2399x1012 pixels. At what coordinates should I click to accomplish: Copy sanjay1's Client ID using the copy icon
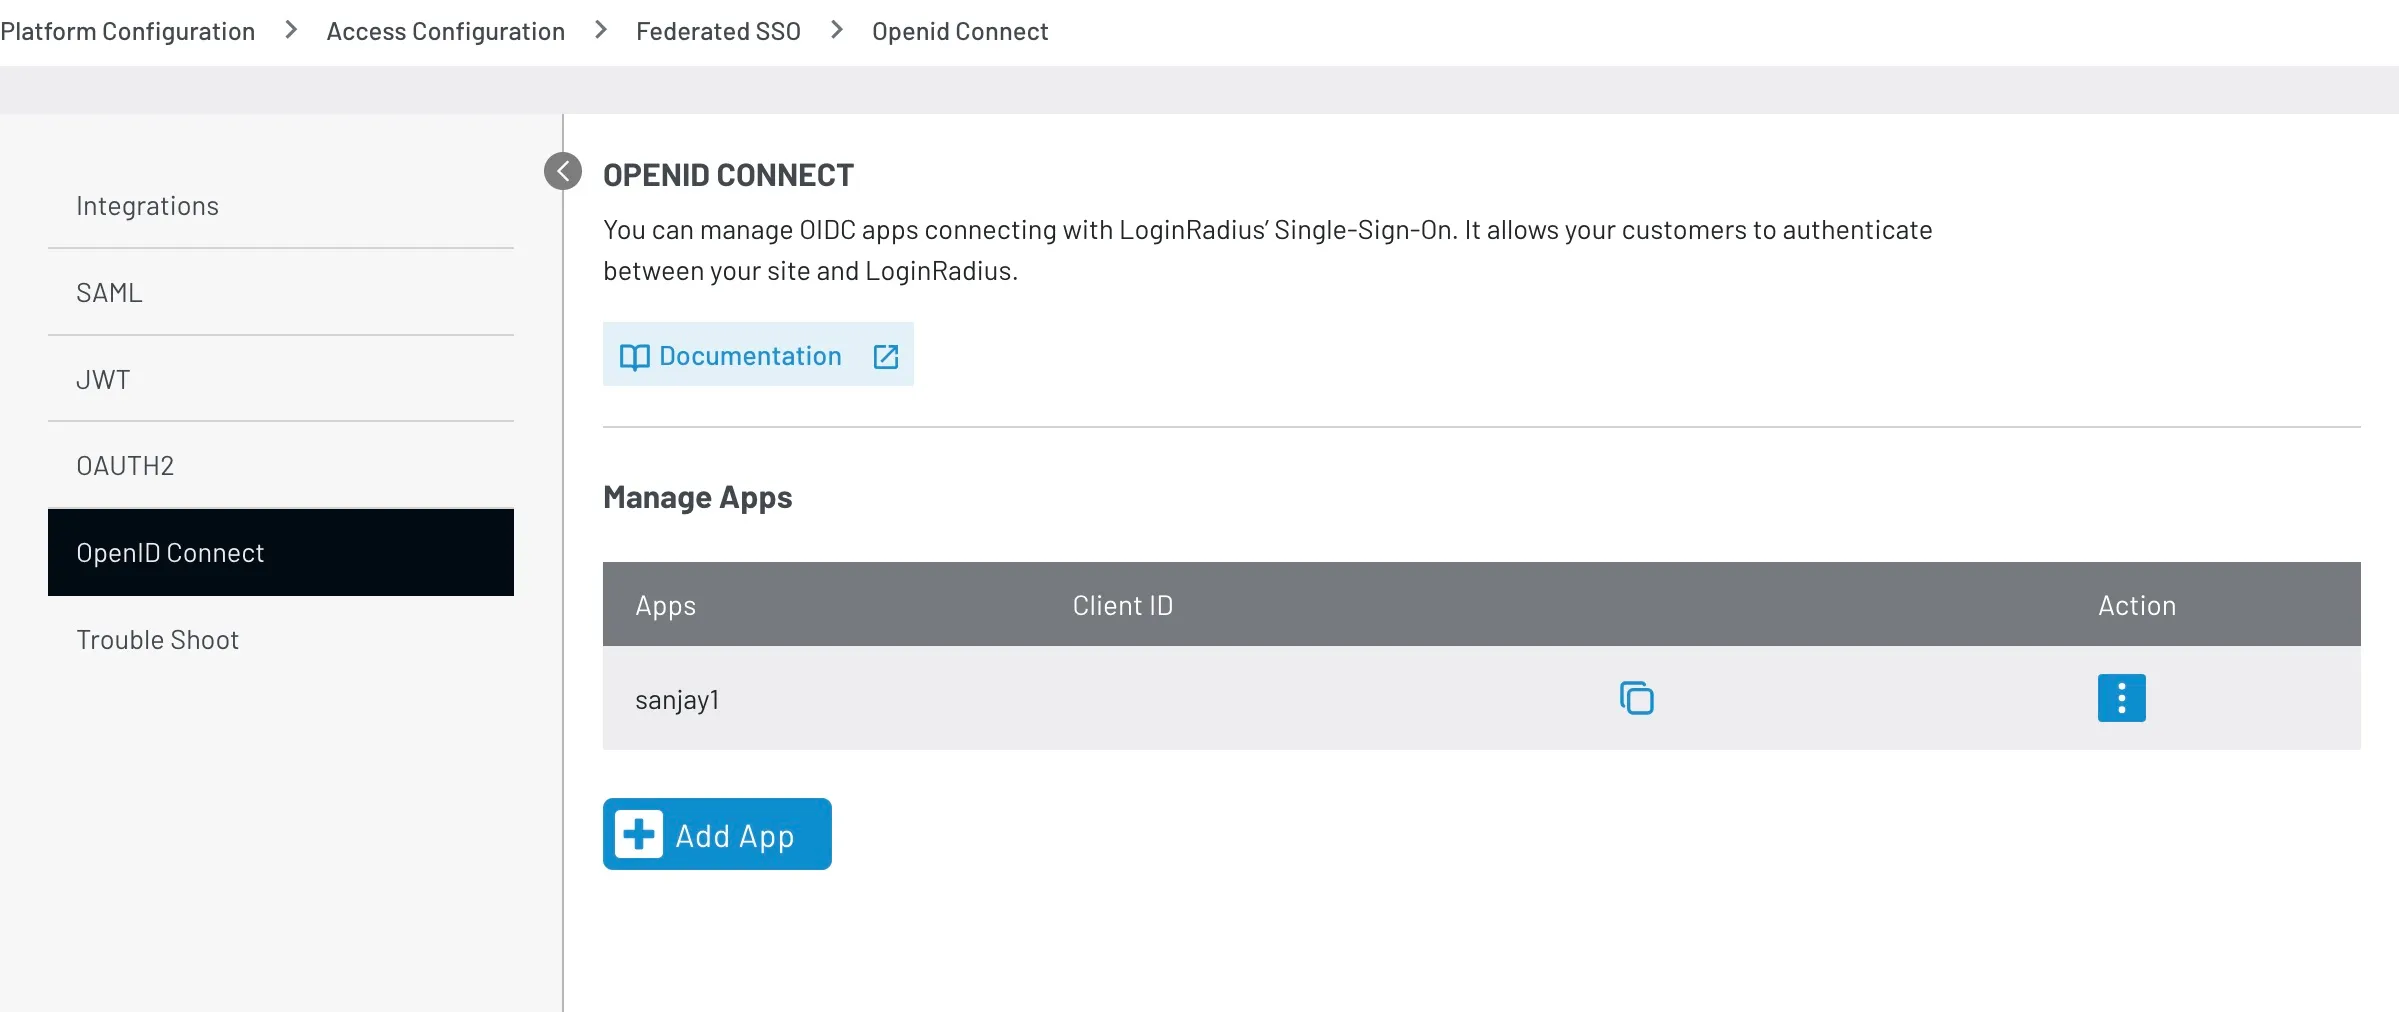1637,698
